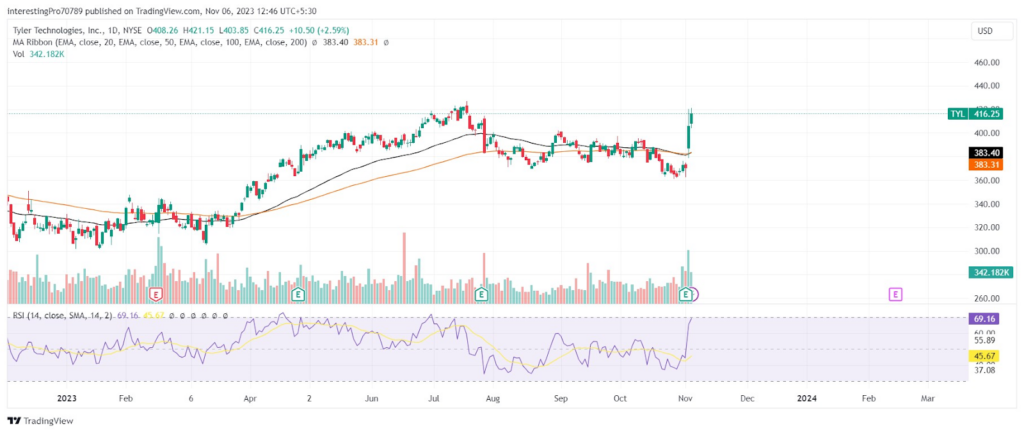The width and height of the screenshot is (1024, 433).
Task: Click the TYL symbol price tag
Action: pos(957,114)
